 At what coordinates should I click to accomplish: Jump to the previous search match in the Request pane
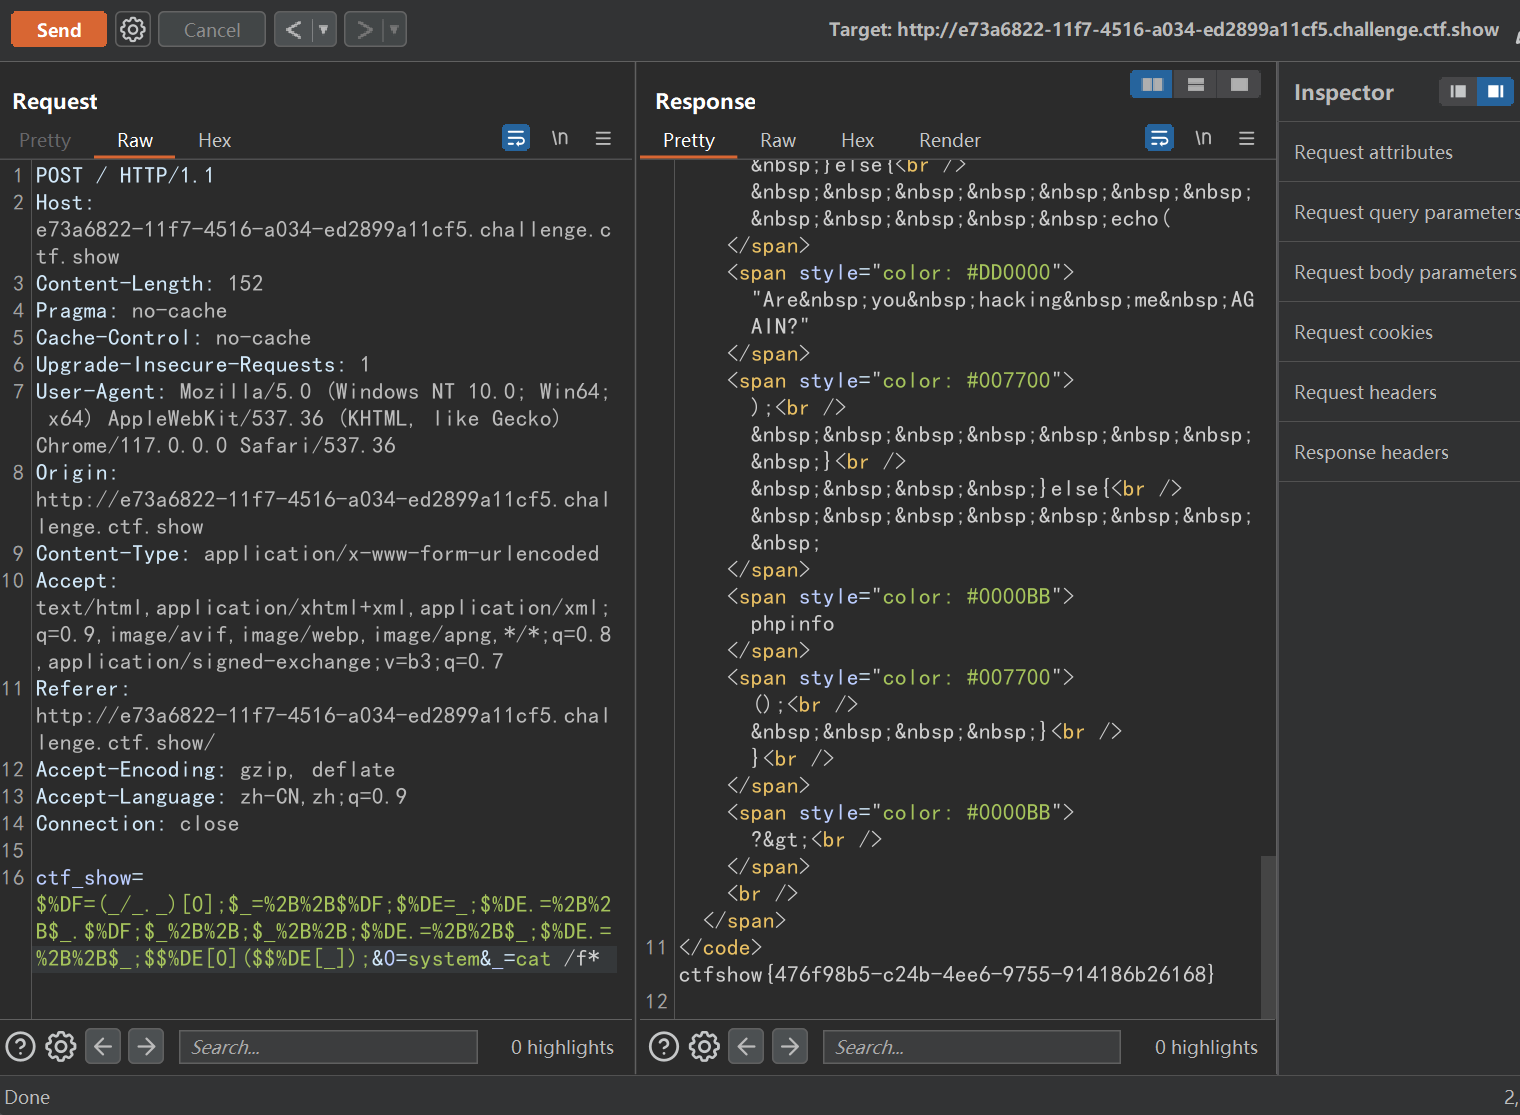103,1047
